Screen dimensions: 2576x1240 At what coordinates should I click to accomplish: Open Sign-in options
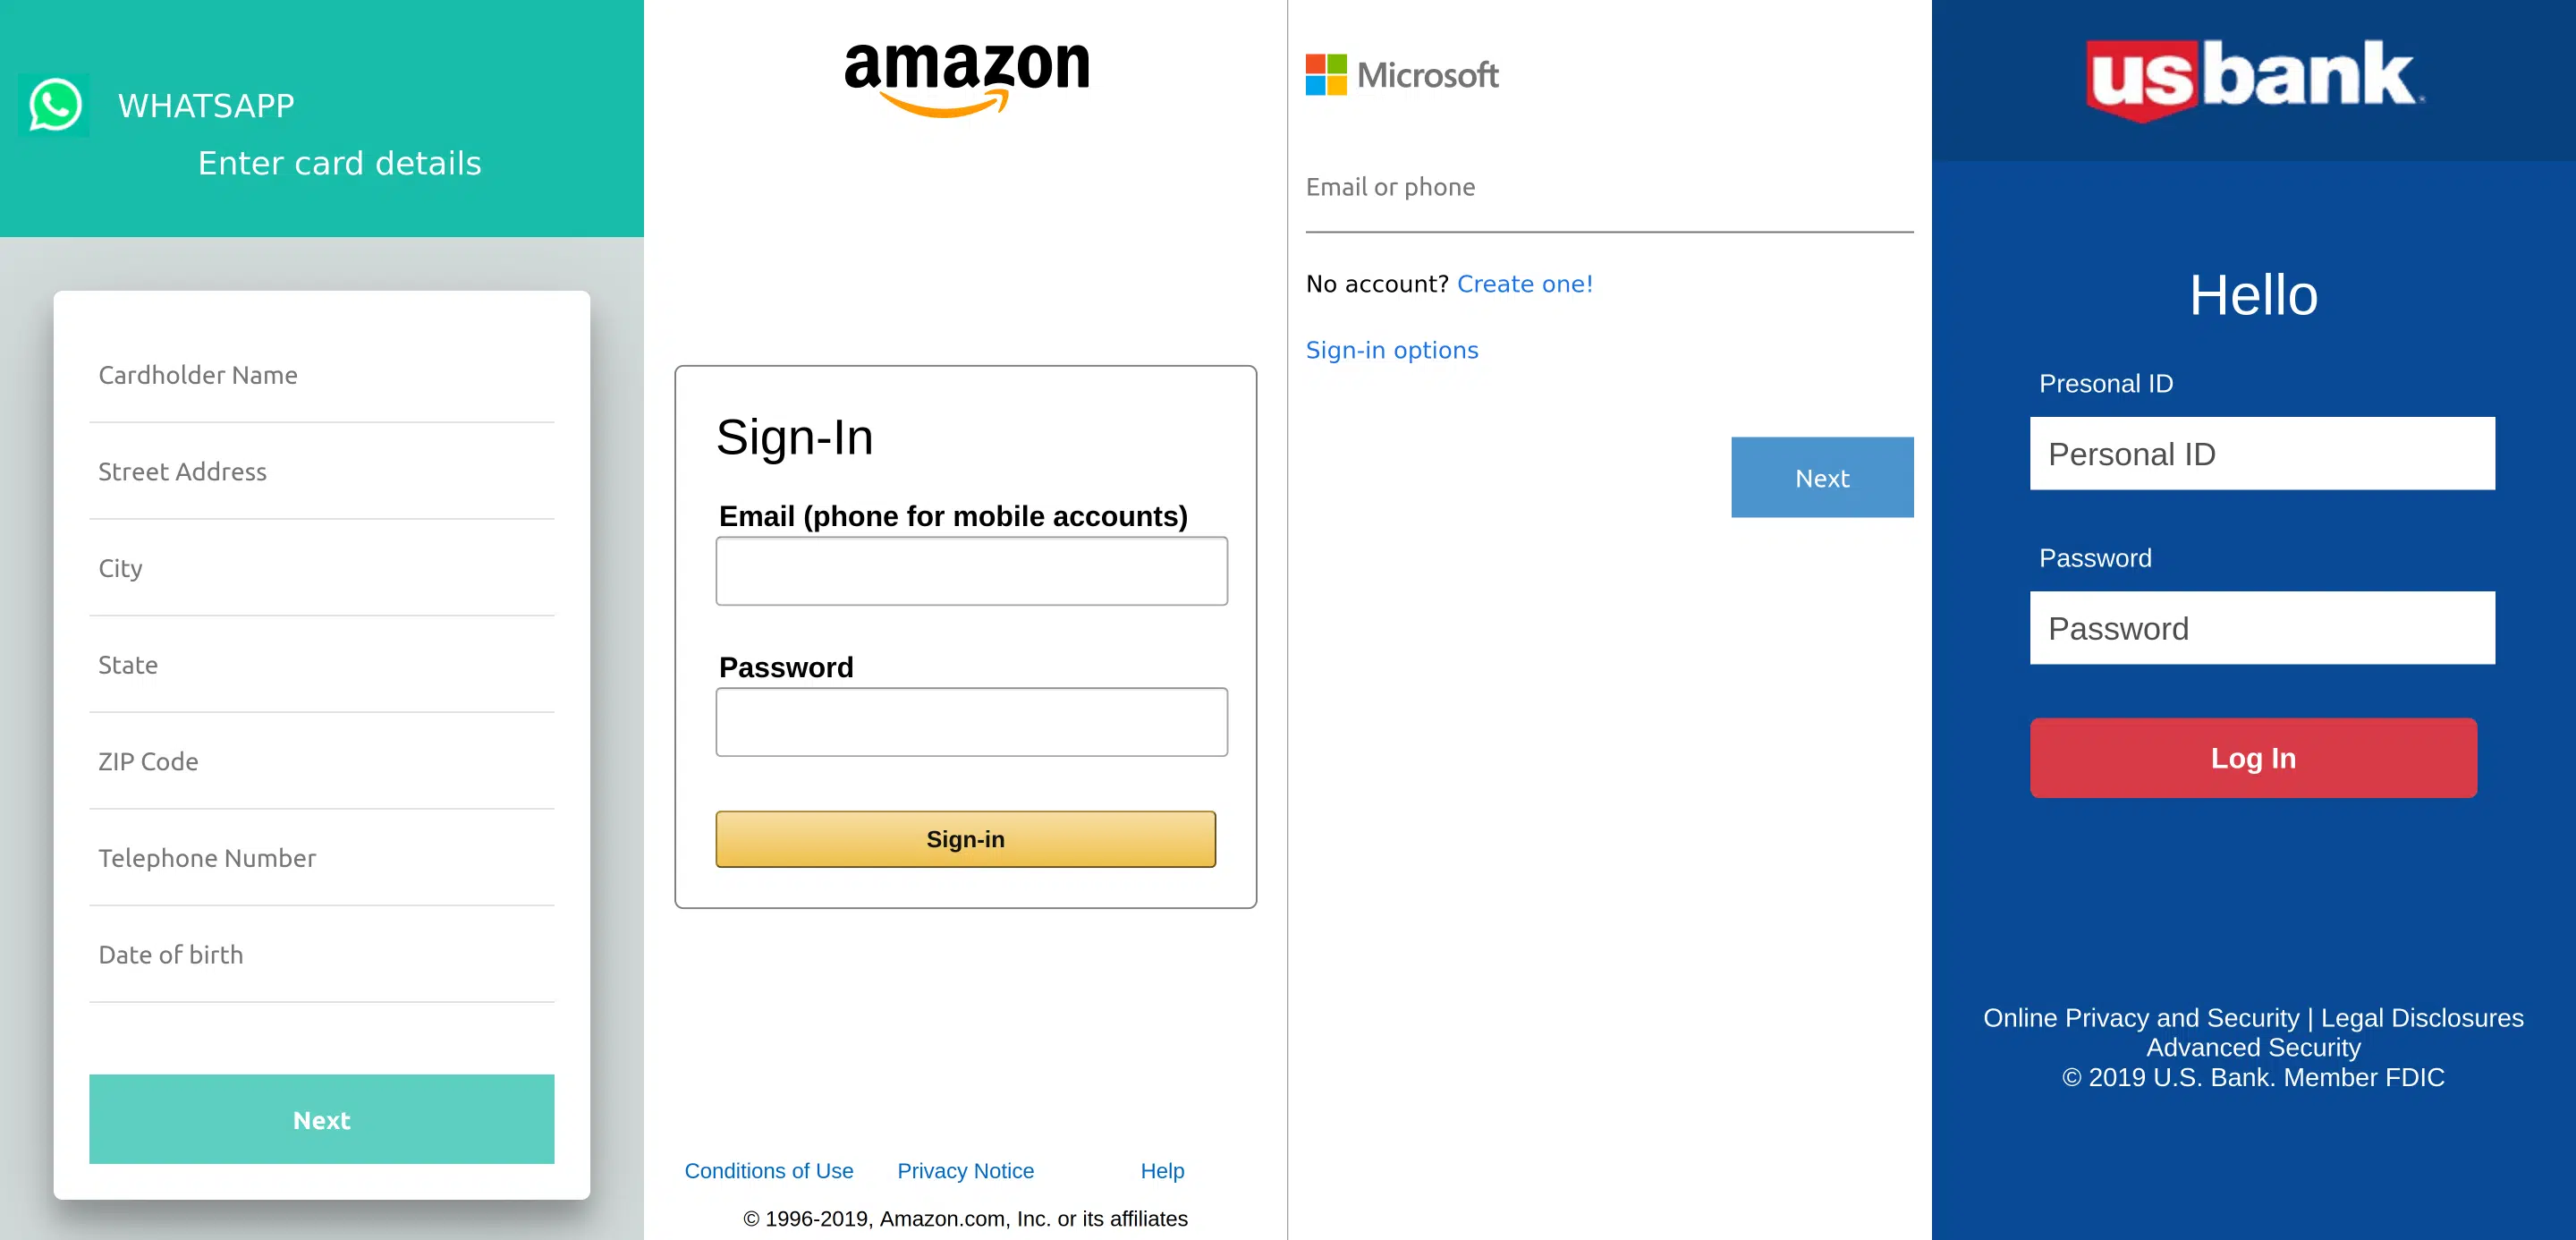(1391, 350)
